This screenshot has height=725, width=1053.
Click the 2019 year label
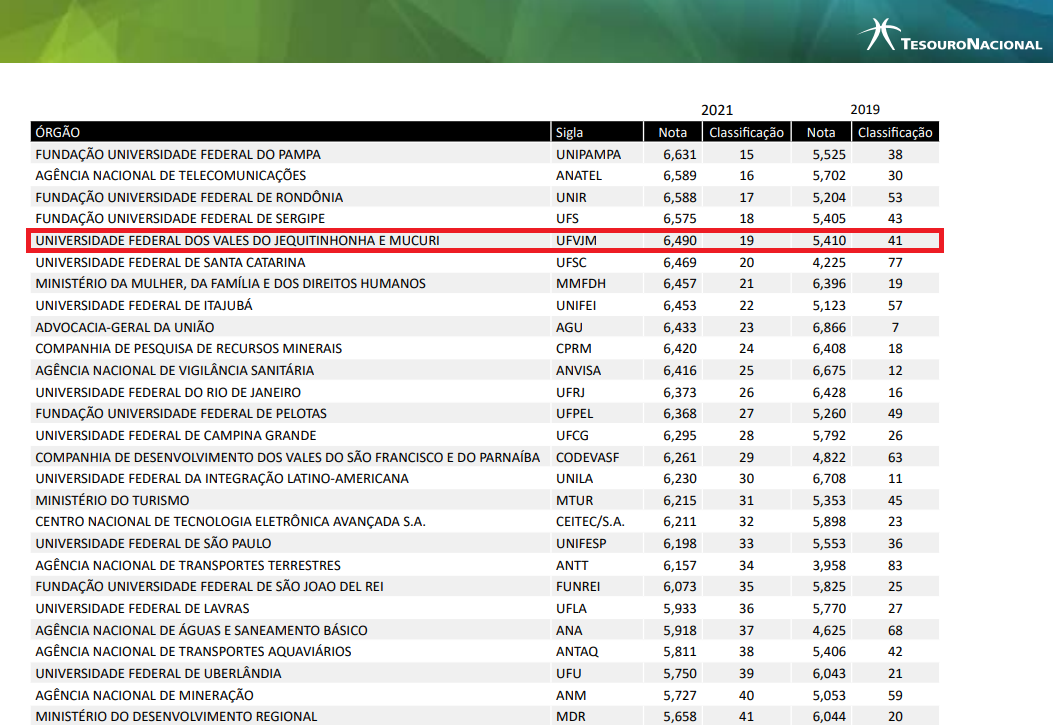[x=865, y=110]
